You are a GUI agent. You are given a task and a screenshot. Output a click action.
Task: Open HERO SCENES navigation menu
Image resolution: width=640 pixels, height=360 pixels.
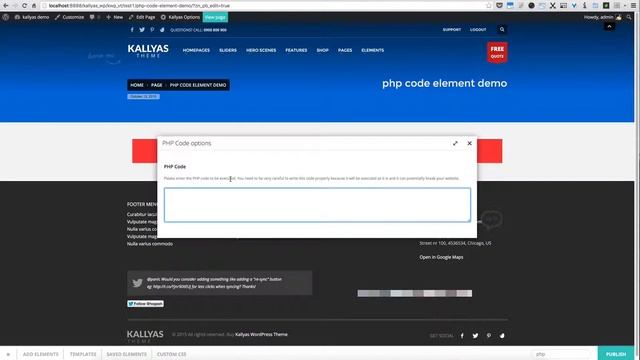pos(261,50)
